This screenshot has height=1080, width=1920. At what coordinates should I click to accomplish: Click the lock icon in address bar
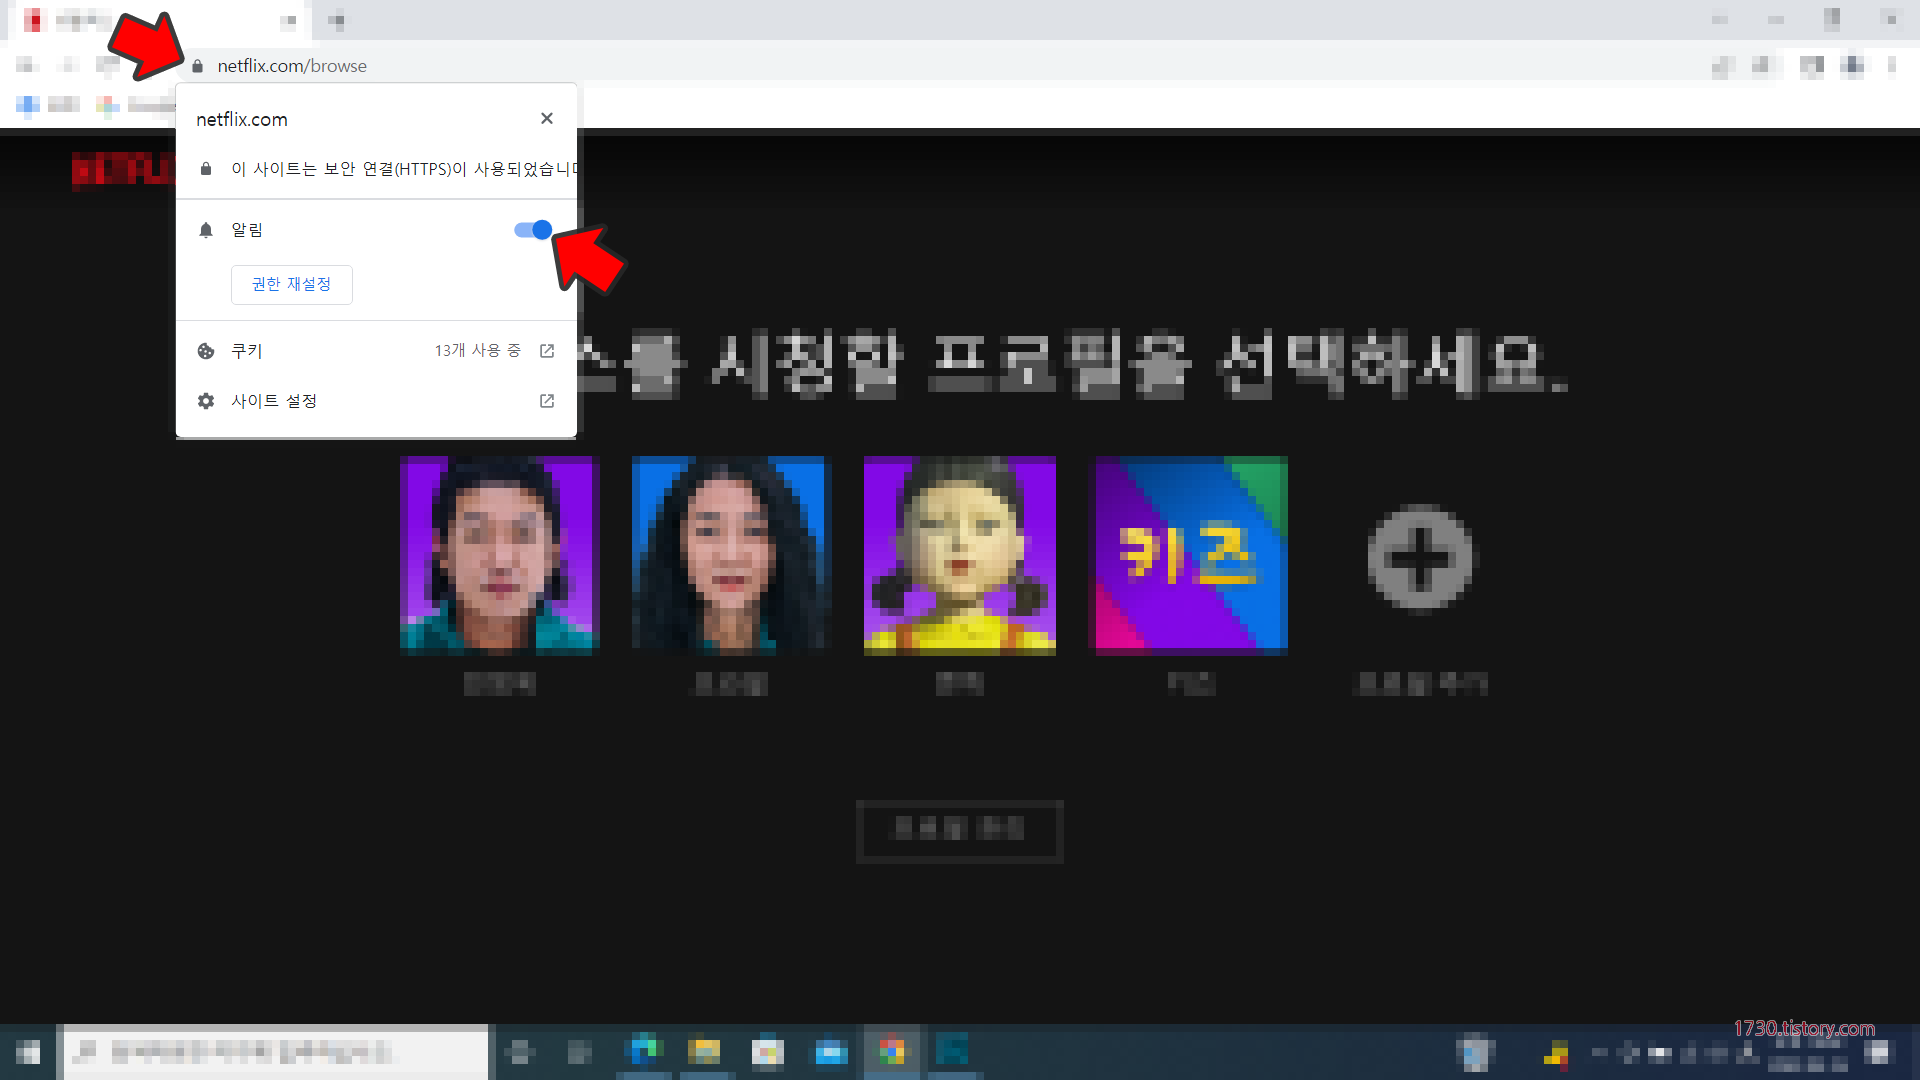(x=197, y=66)
